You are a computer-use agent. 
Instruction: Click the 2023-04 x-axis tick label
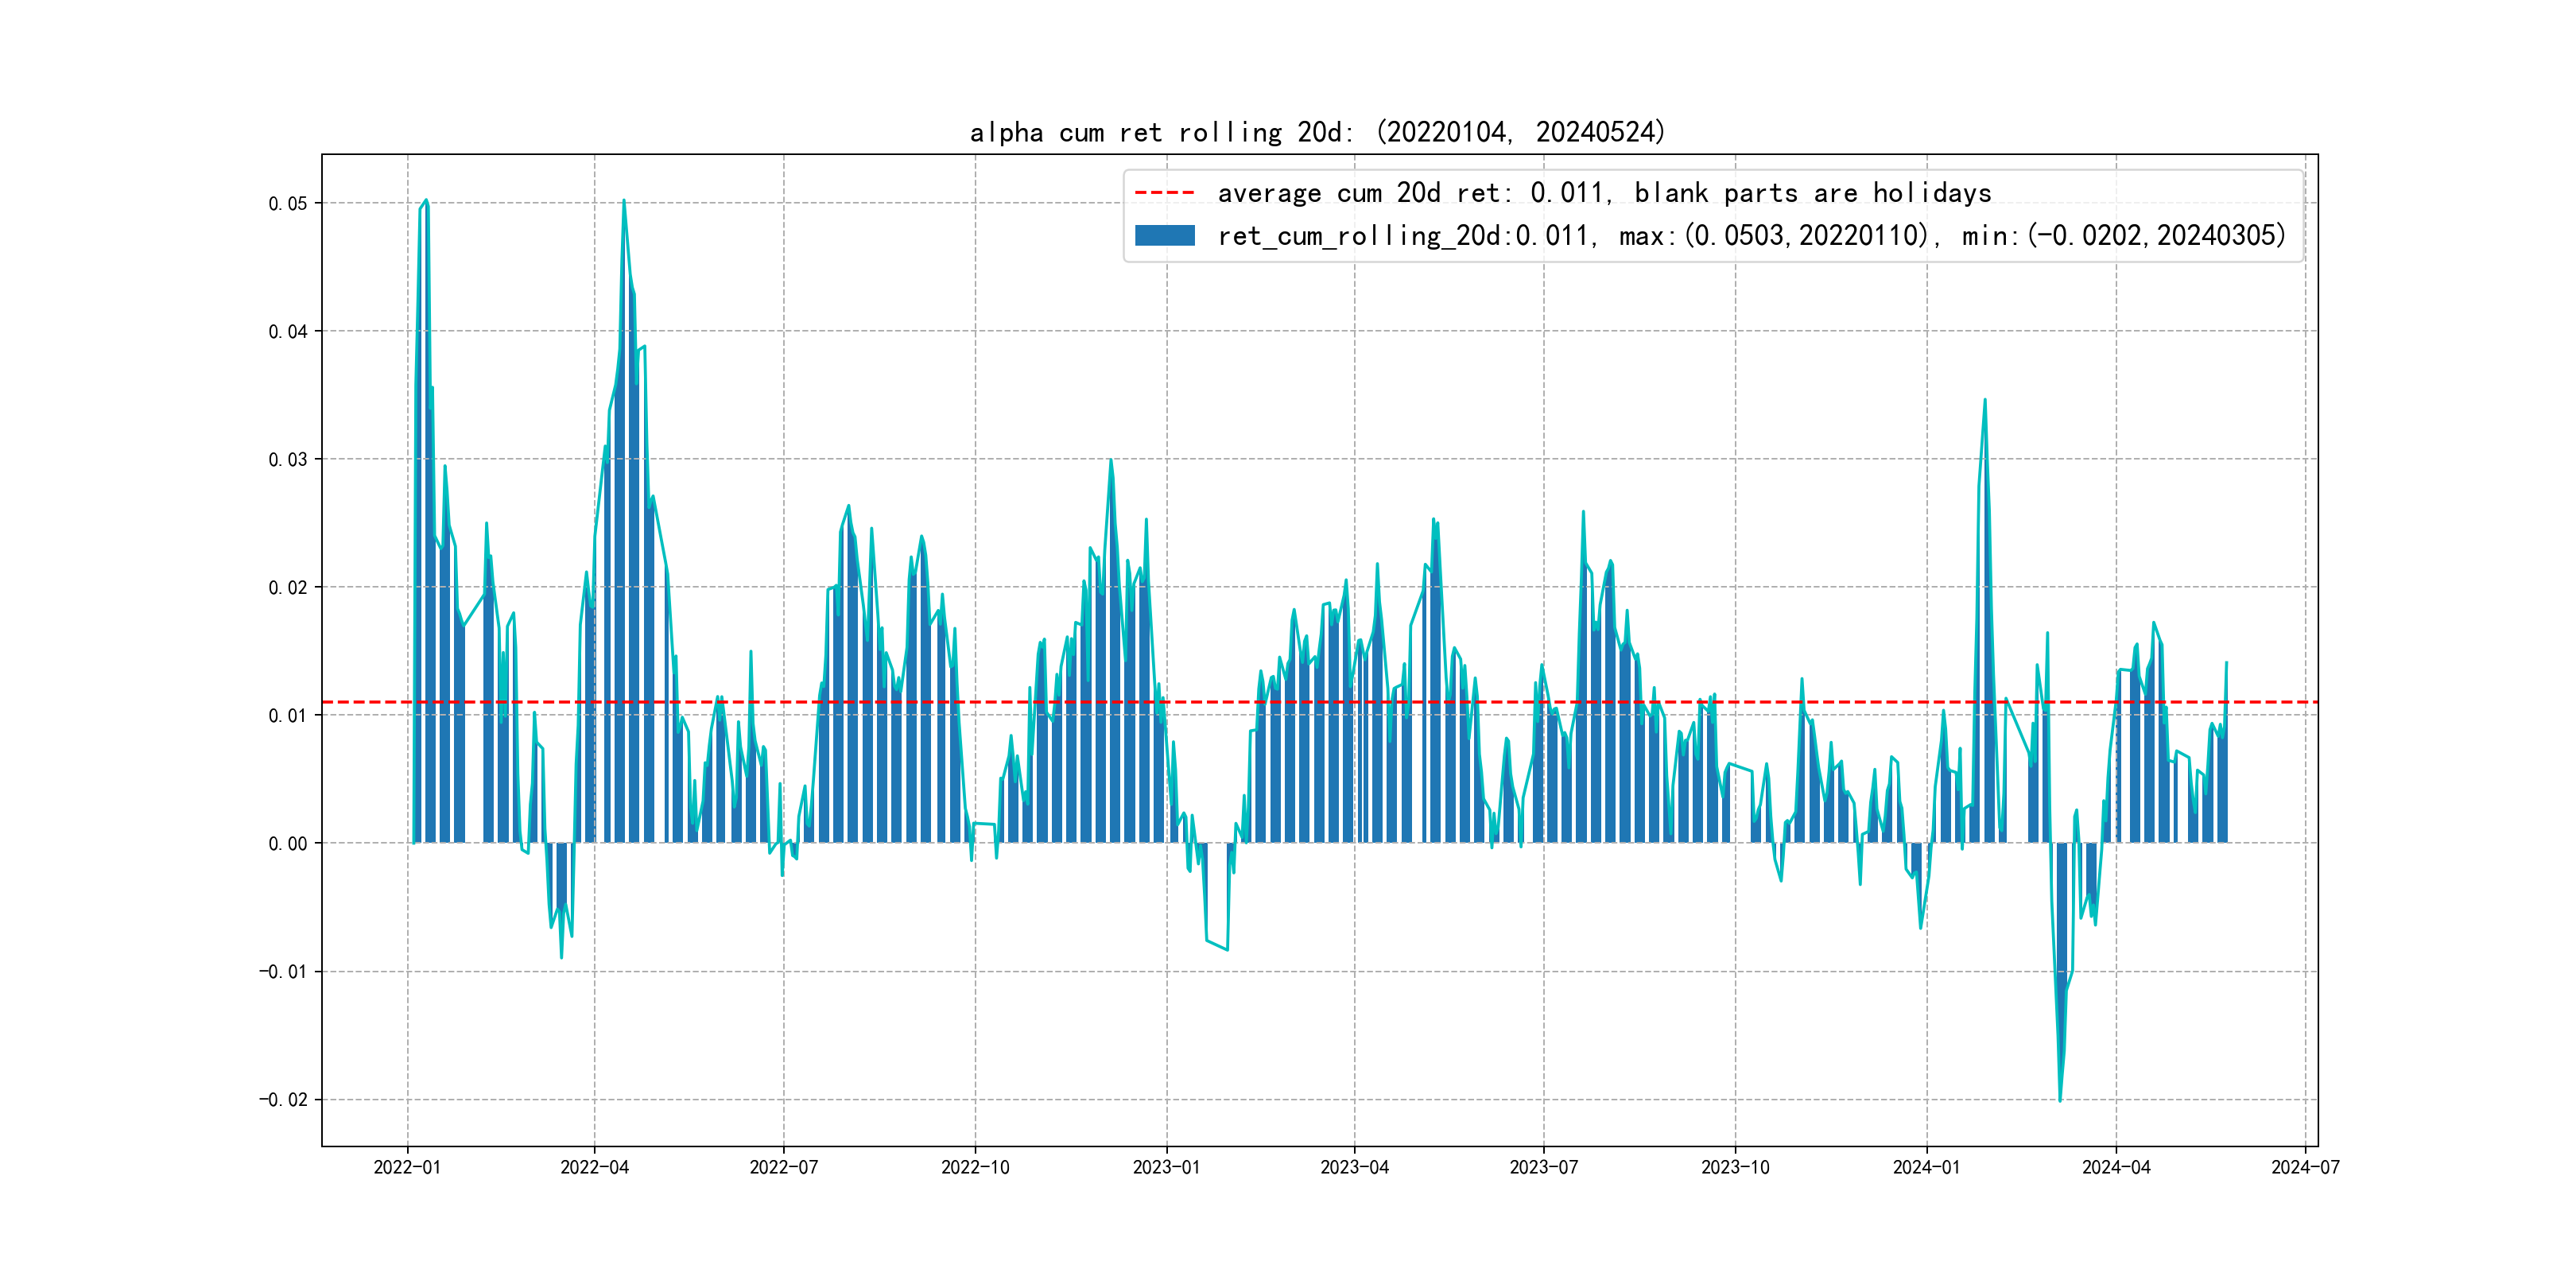[1354, 1167]
